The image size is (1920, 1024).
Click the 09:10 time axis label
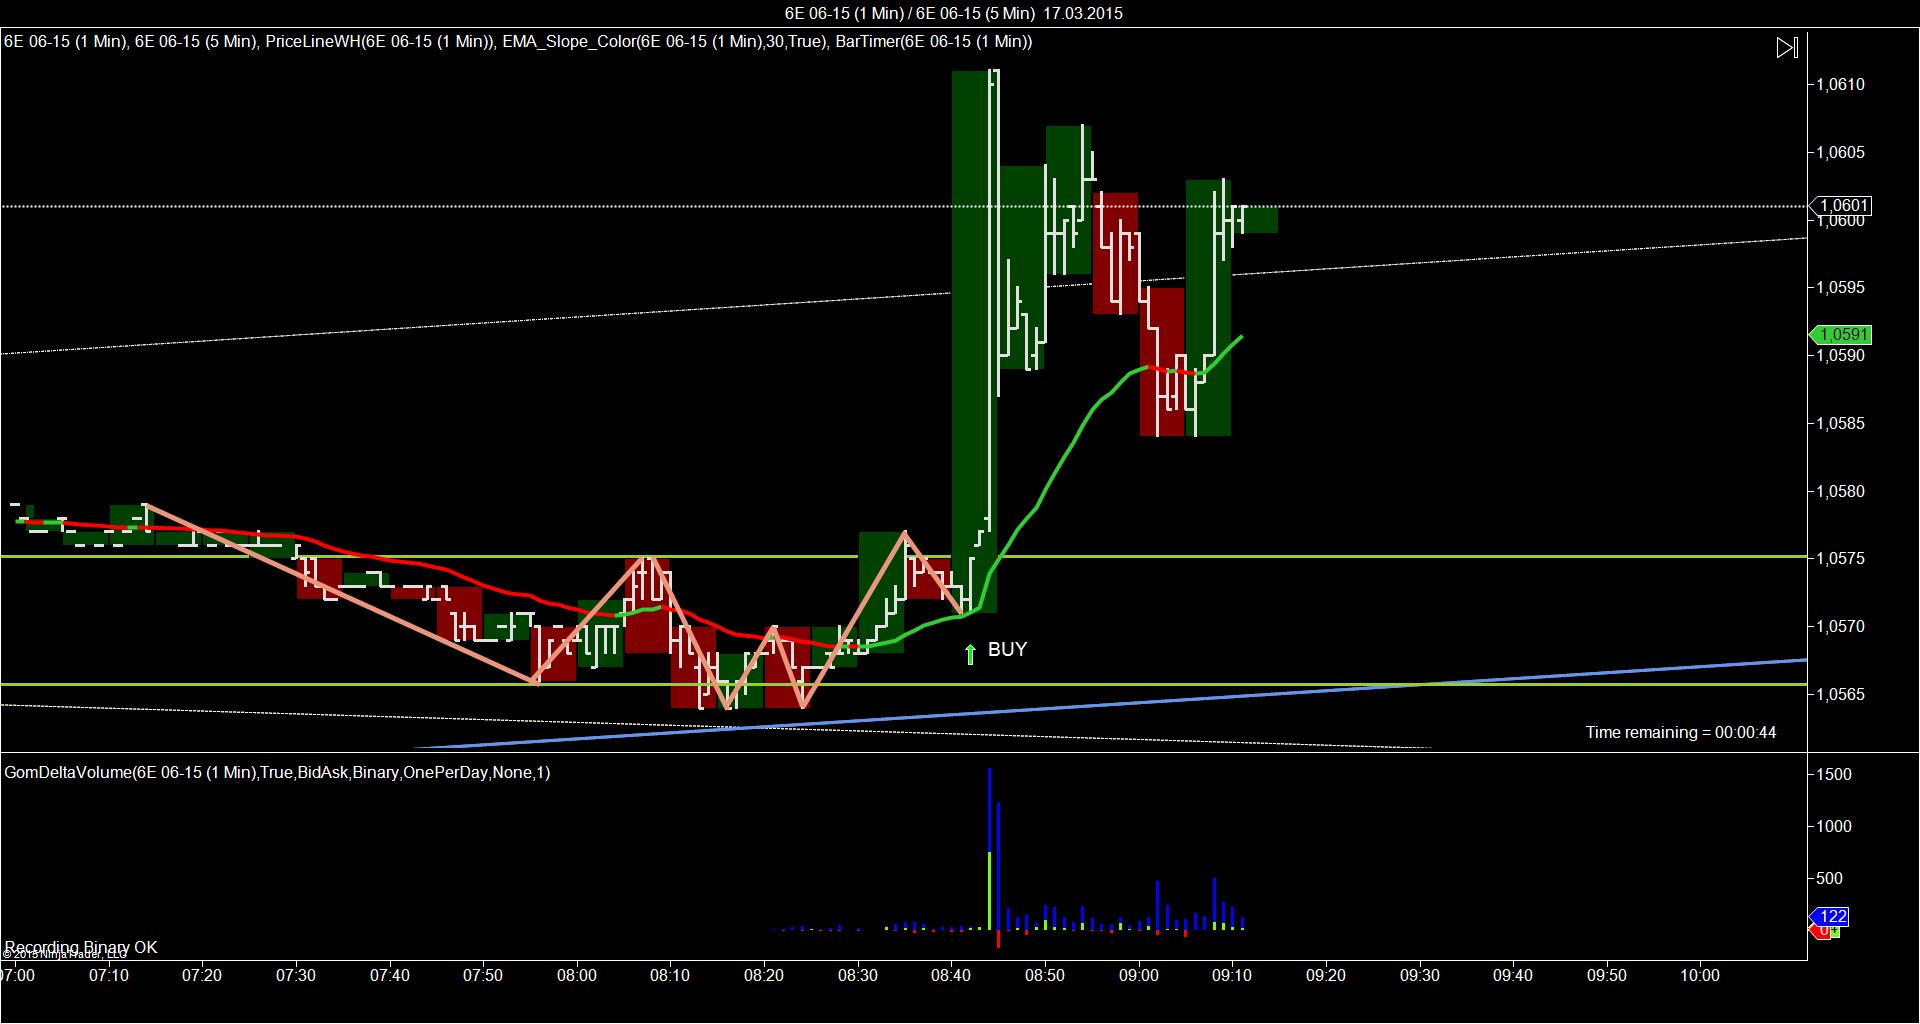click(1232, 976)
